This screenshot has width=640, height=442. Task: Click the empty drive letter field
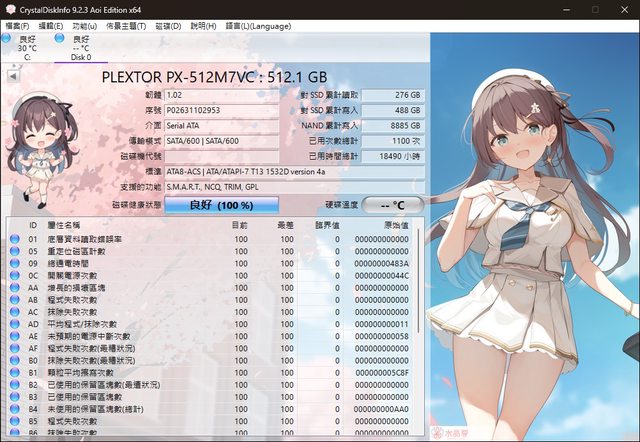click(x=222, y=156)
